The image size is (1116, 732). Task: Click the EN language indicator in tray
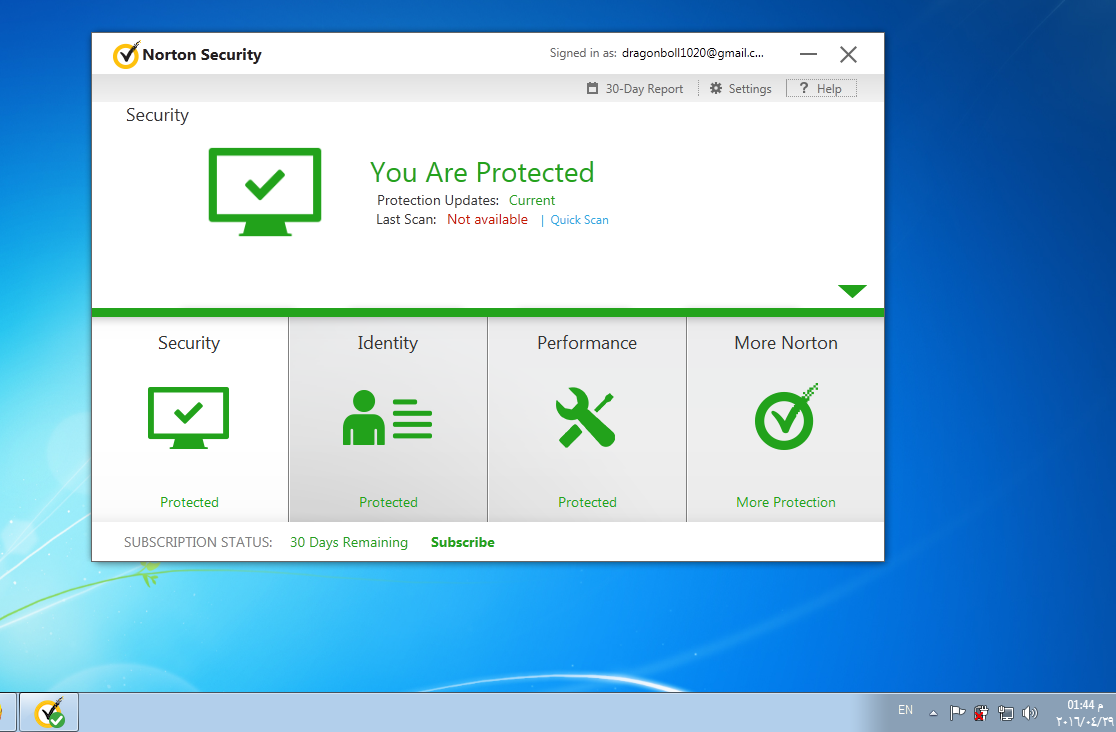(x=905, y=710)
